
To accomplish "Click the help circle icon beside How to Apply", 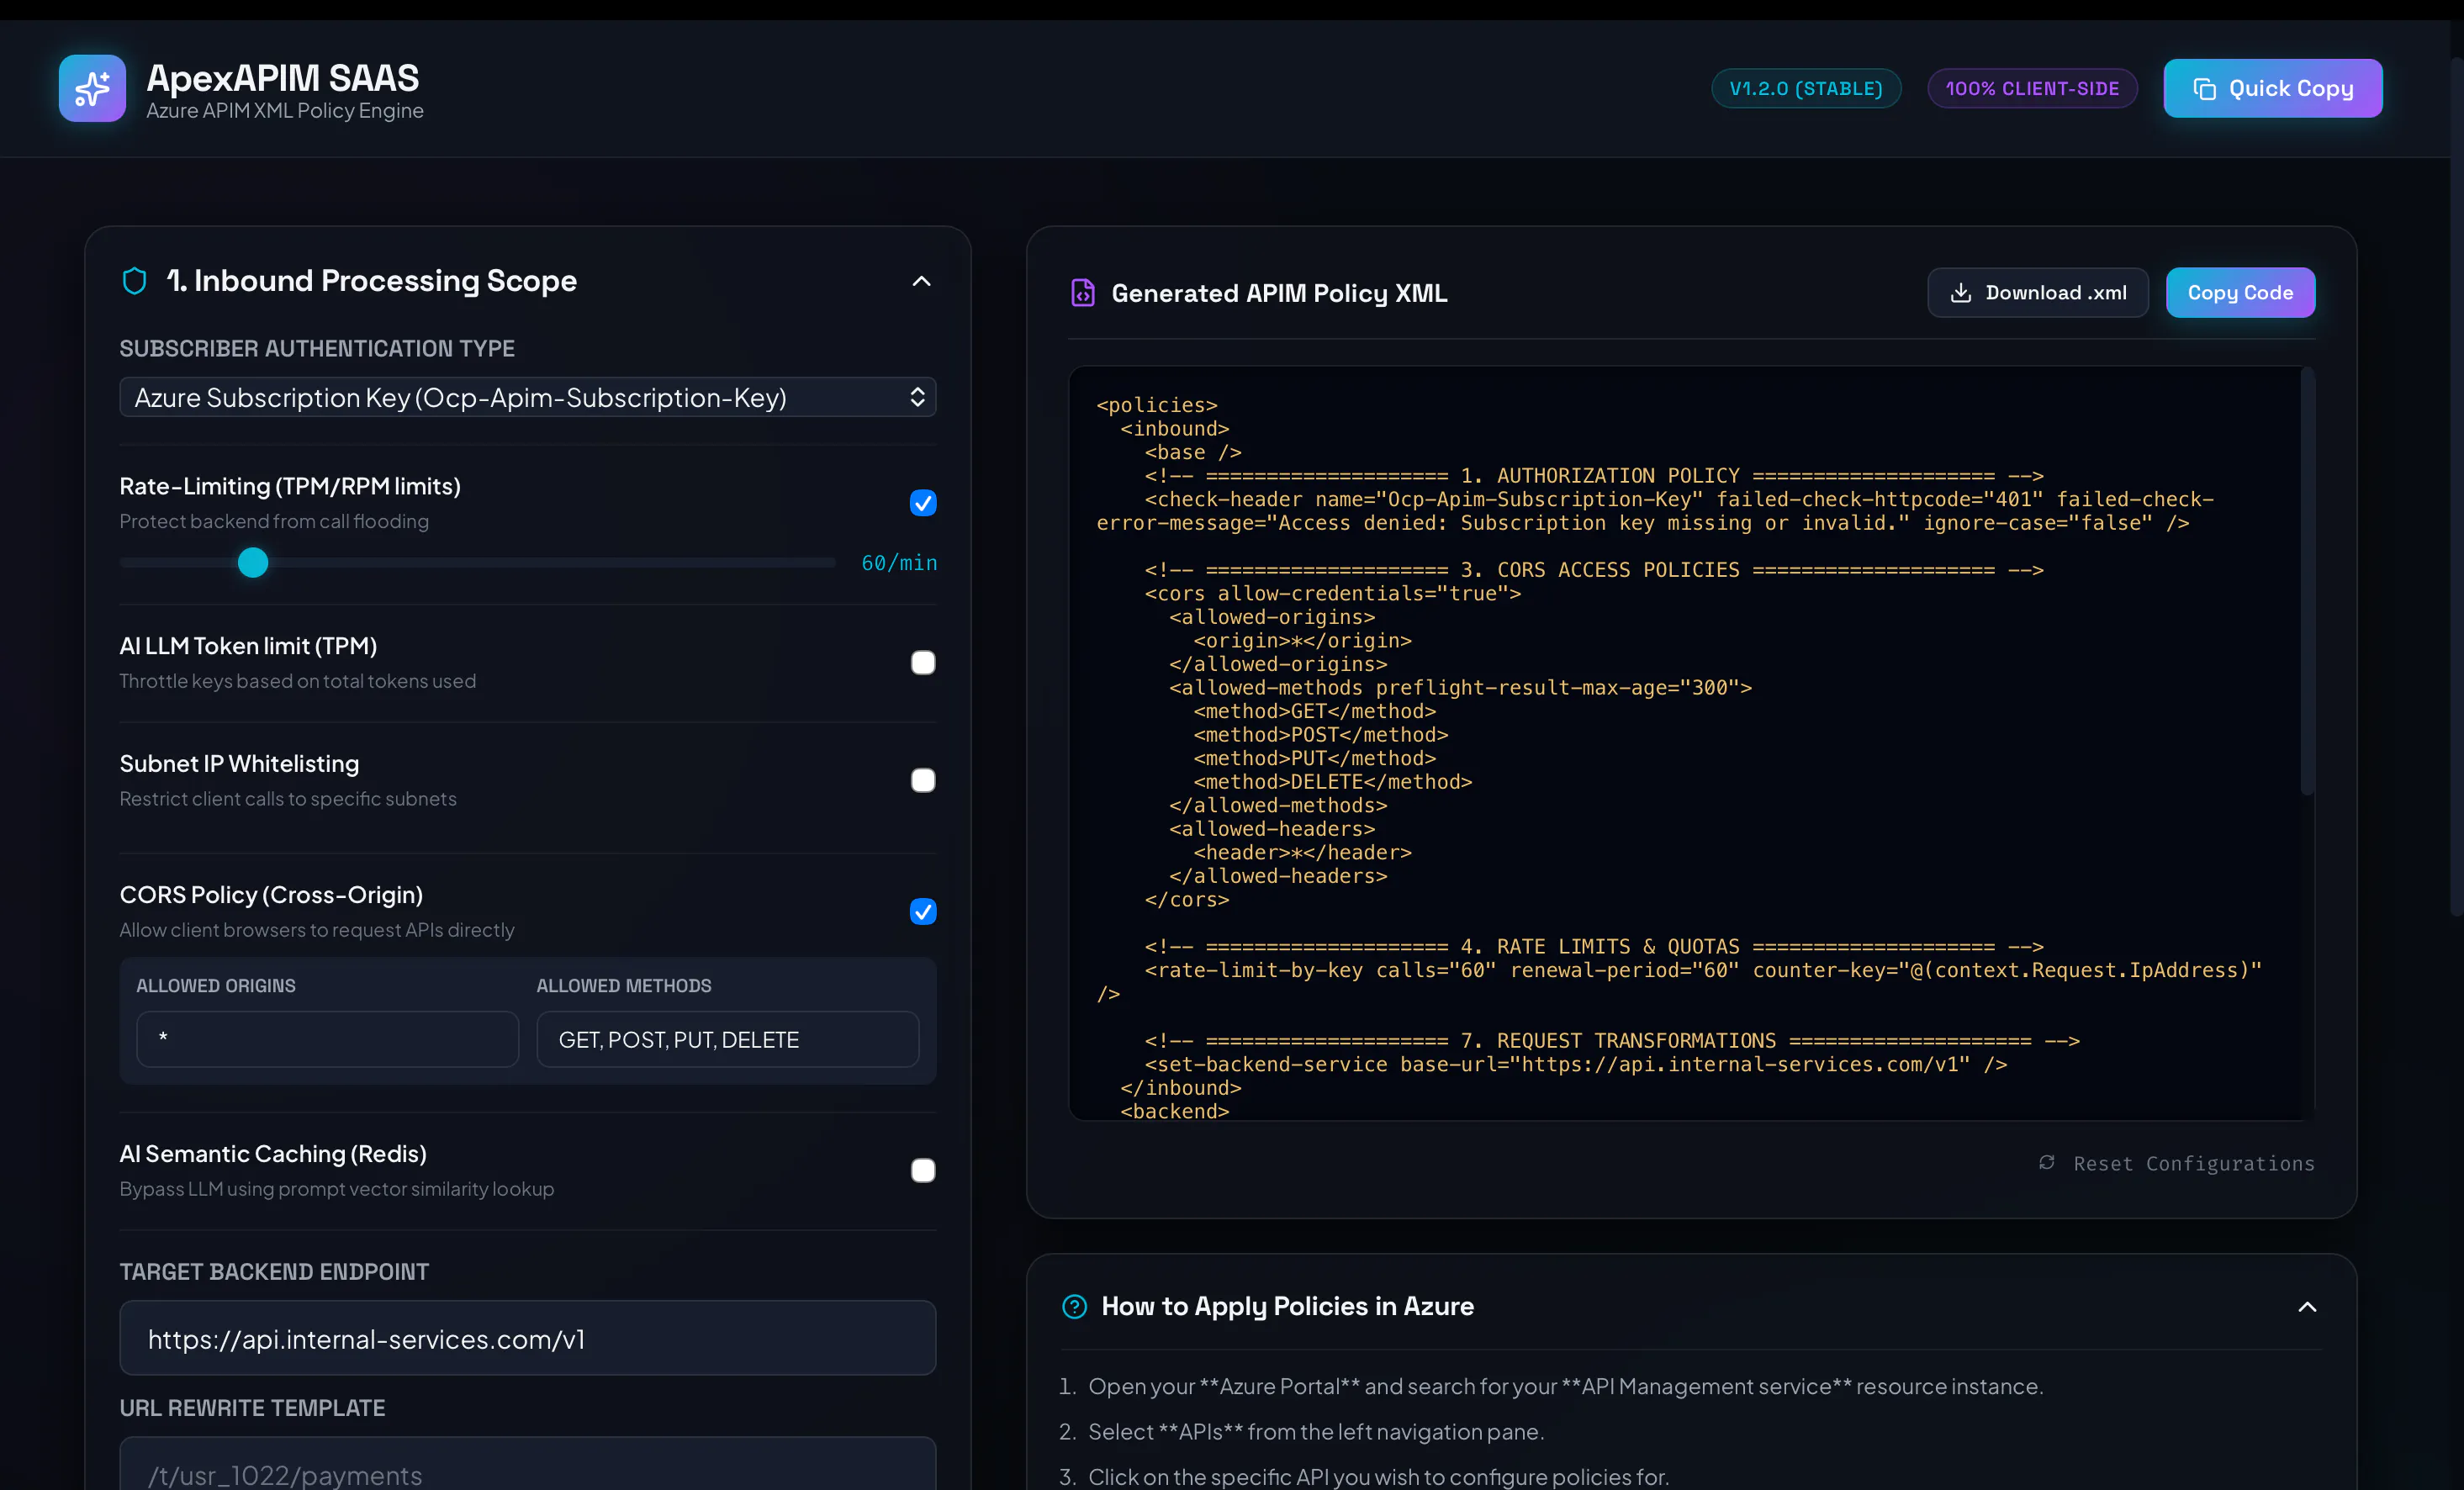I will [1074, 1306].
